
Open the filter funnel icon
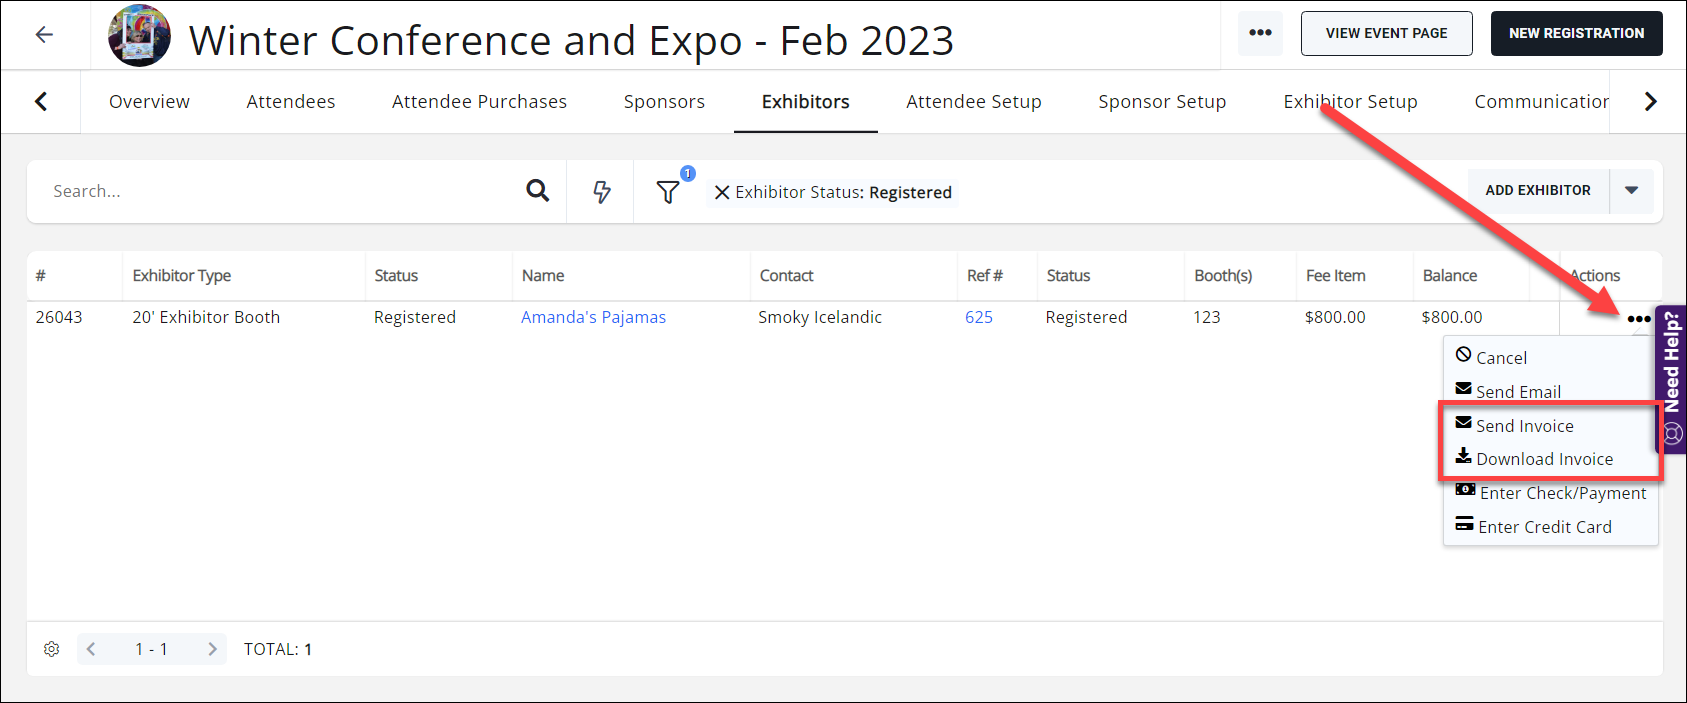(668, 192)
